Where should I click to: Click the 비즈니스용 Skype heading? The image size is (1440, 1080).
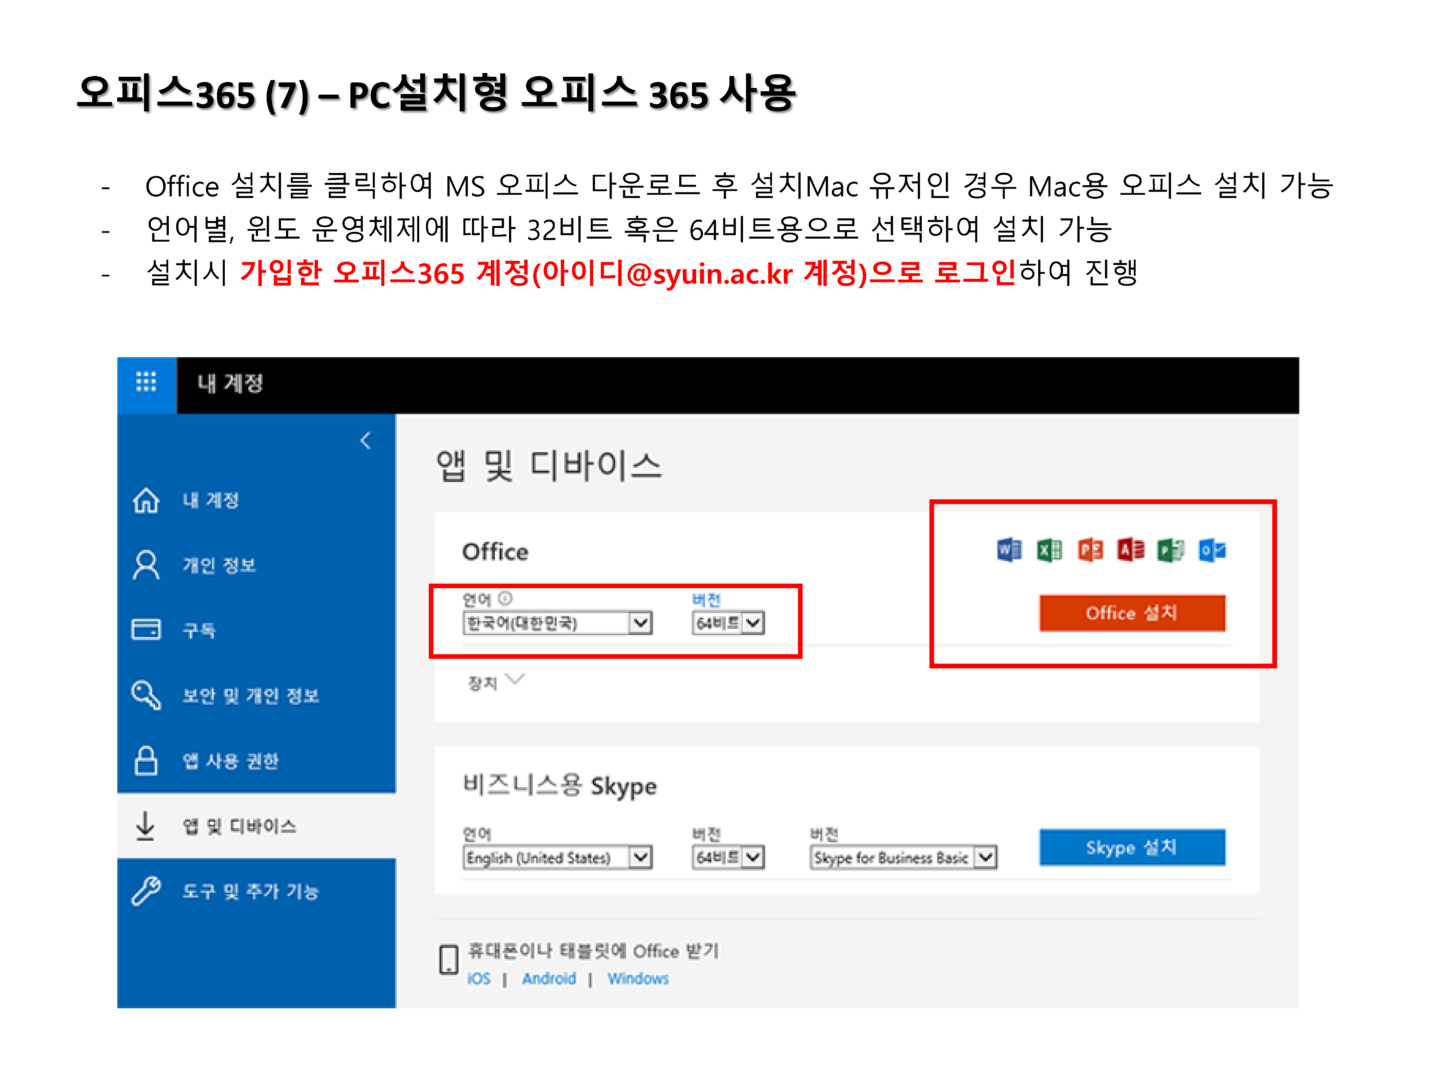559,785
